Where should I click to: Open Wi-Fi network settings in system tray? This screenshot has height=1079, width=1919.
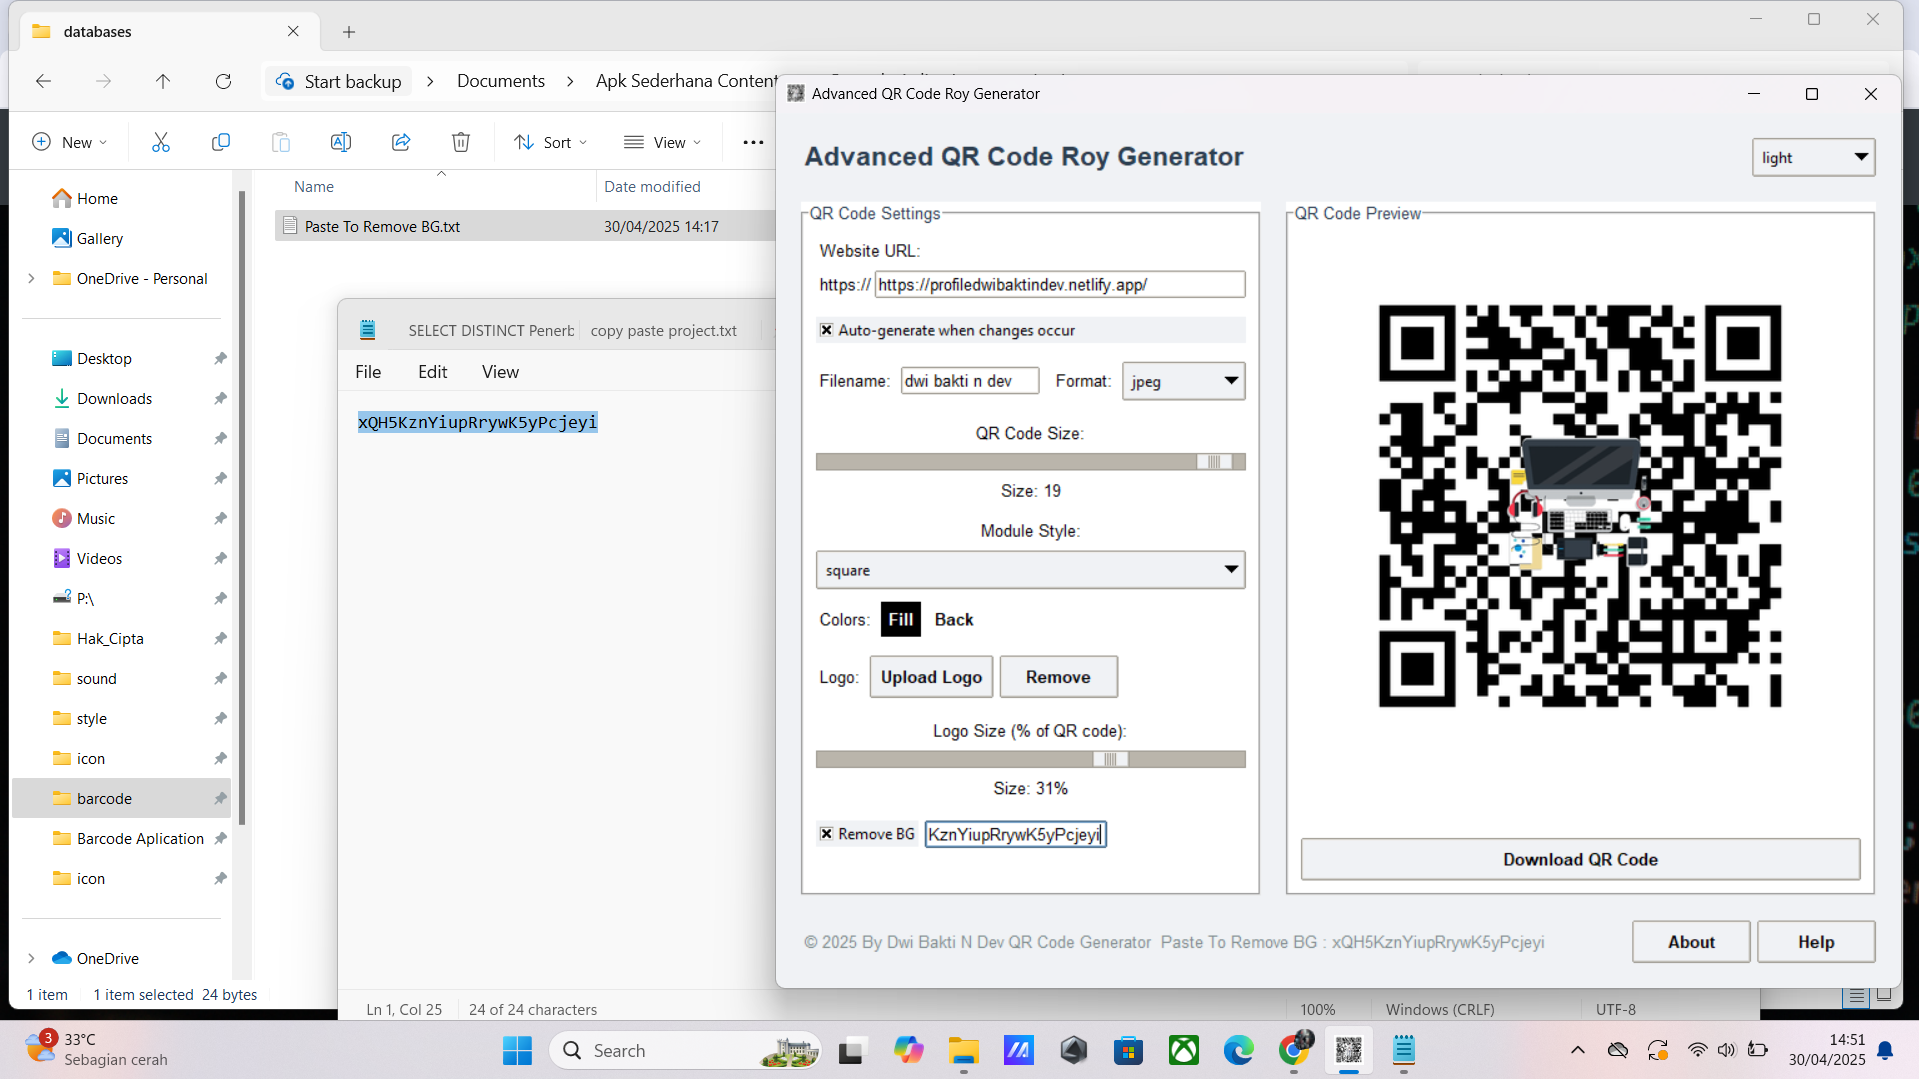coord(1698,1050)
